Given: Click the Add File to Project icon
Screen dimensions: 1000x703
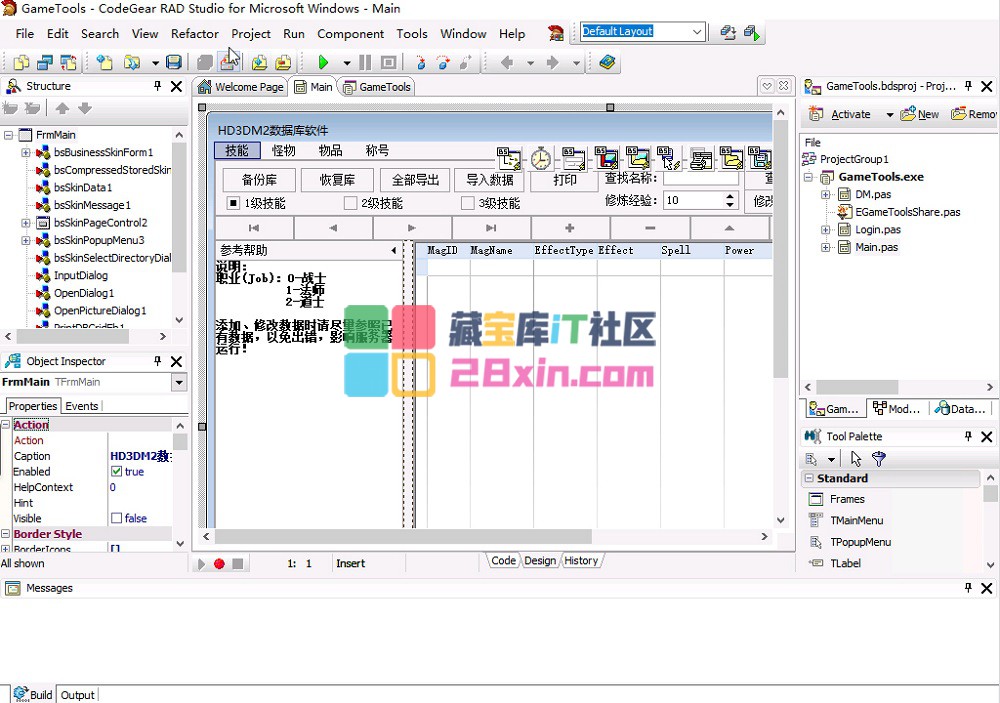Looking at the screenshot, I should point(259,63).
